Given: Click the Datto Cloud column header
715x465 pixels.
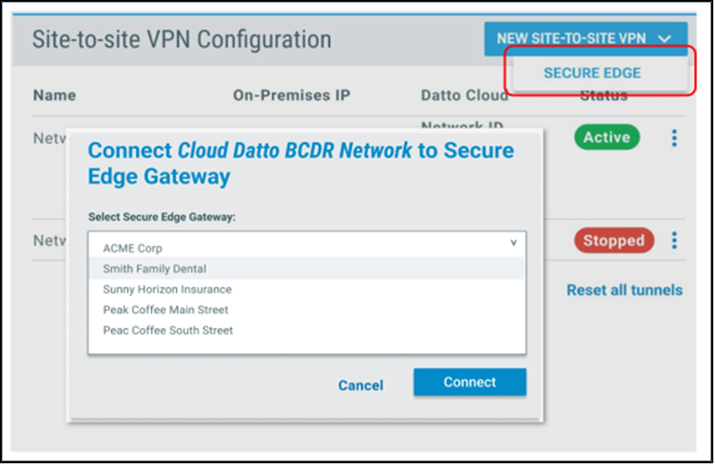Looking at the screenshot, I should 464,95.
